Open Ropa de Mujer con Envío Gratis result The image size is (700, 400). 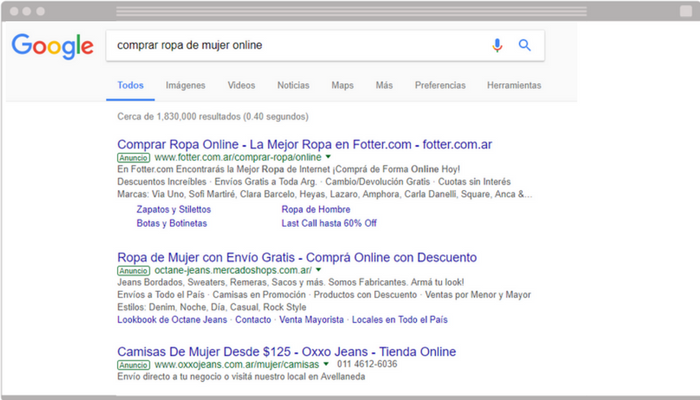(297, 258)
